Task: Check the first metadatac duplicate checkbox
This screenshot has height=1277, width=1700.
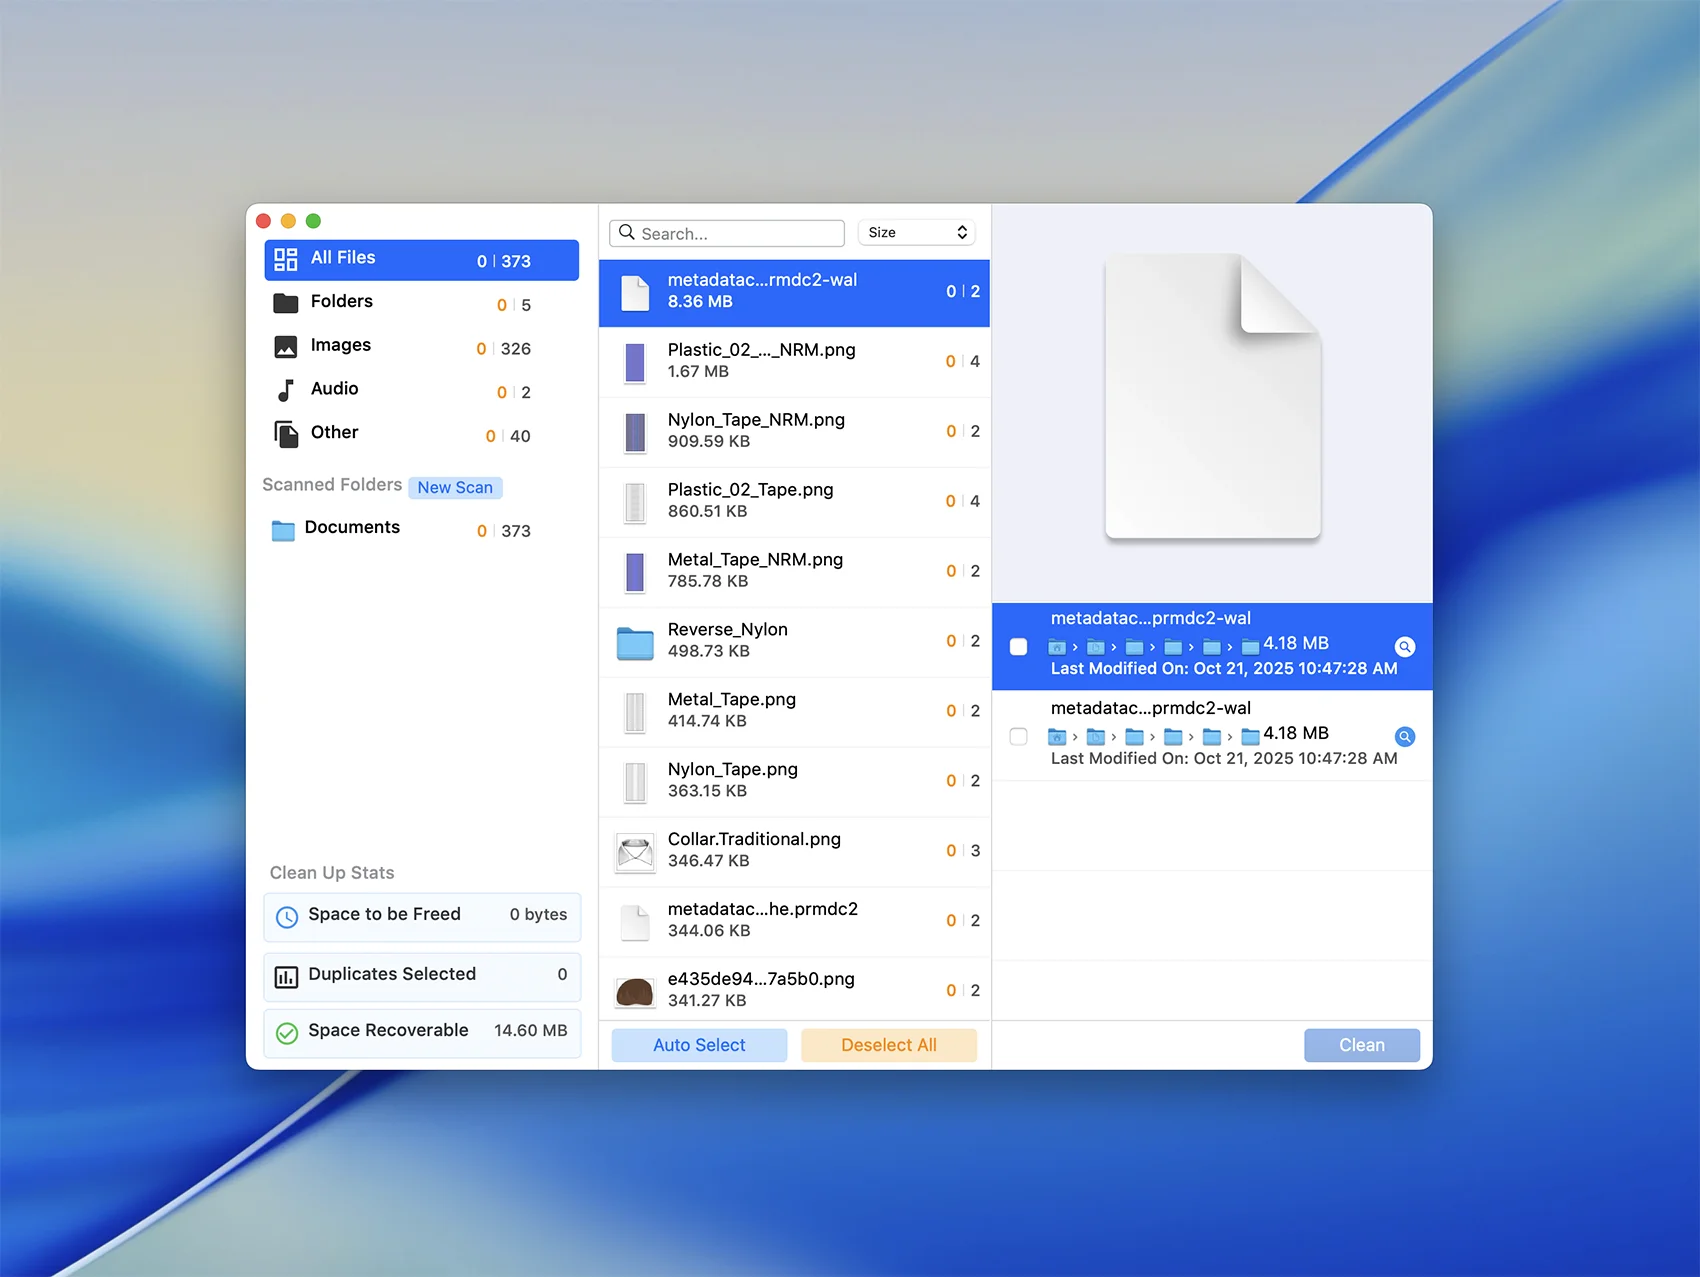Action: 1018,647
